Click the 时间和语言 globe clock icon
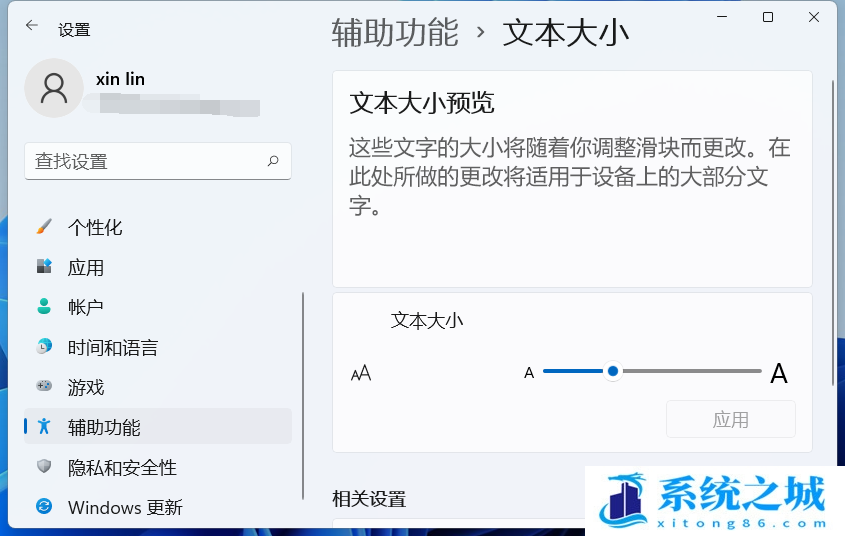The image size is (845, 536). (x=44, y=347)
